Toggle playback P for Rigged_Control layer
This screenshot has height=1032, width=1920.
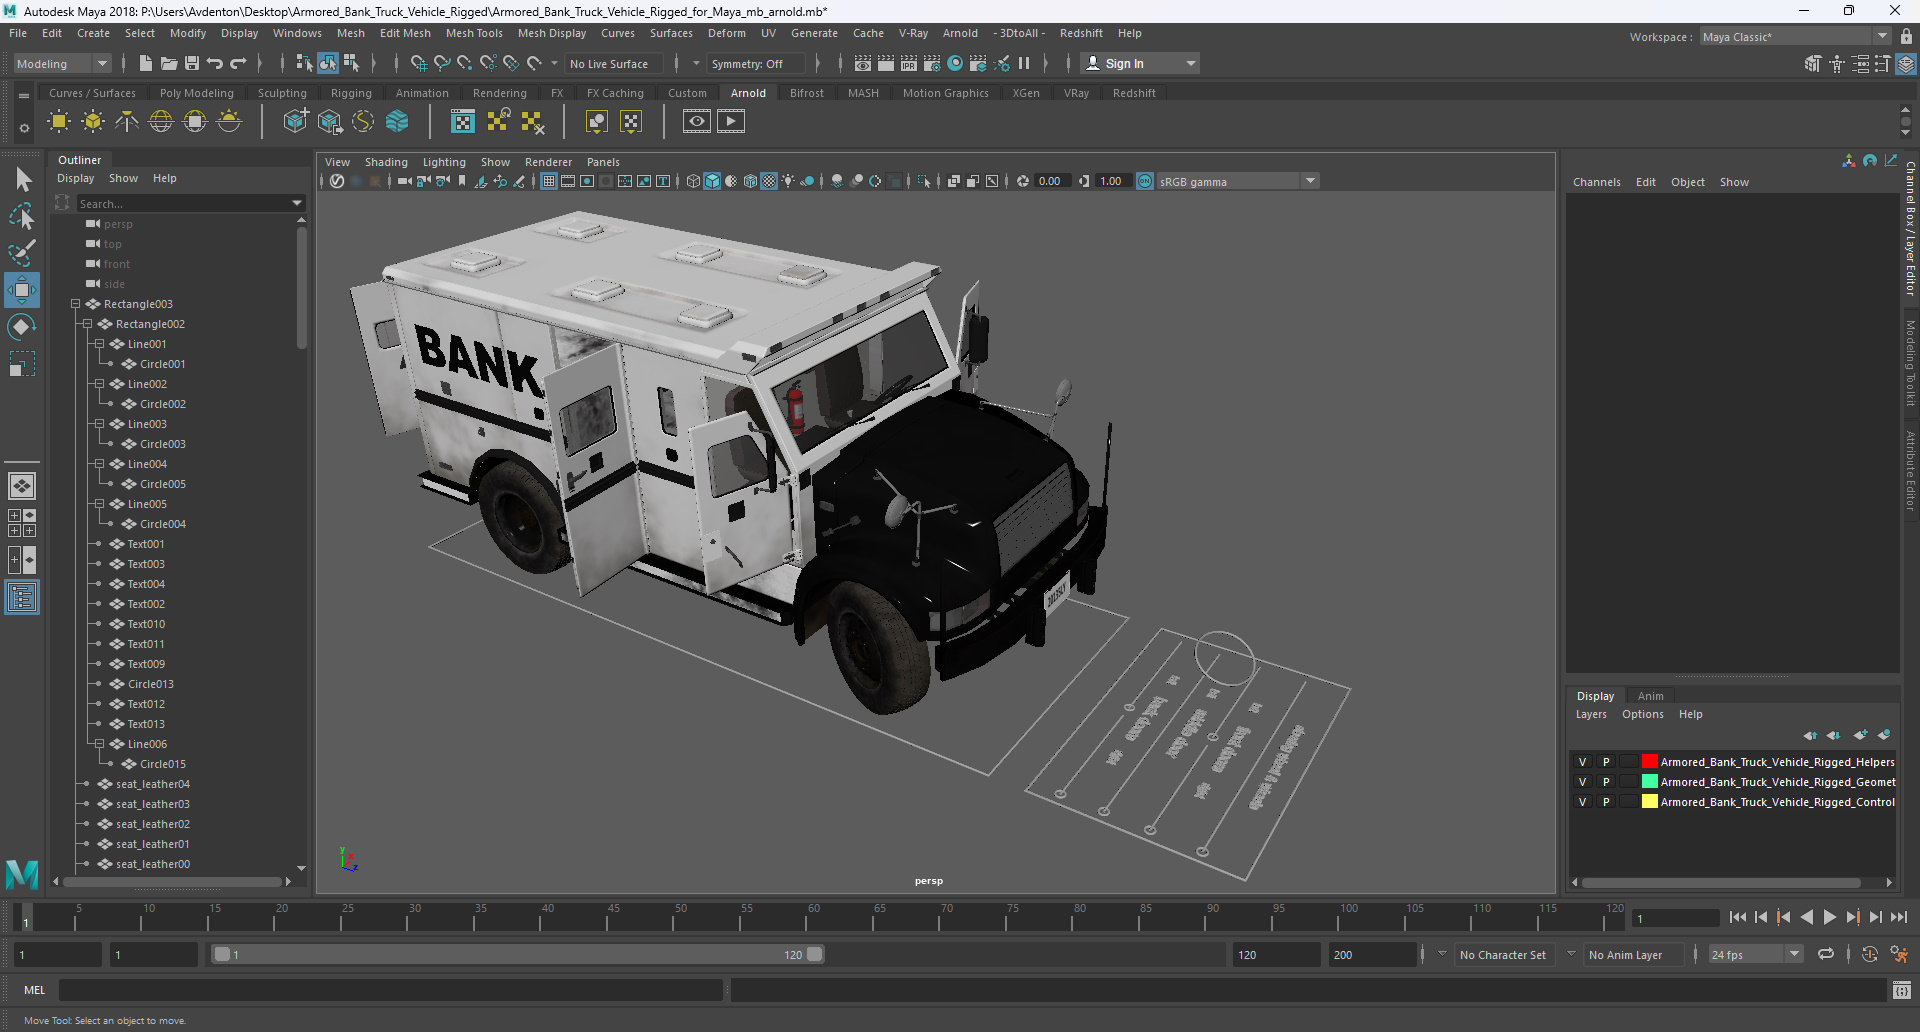pos(1606,802)
